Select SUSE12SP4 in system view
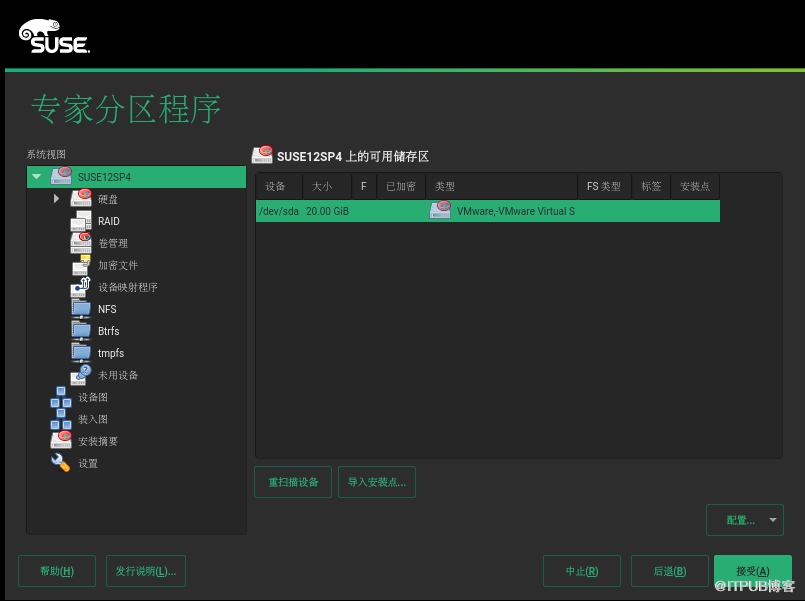The image size is (805, 601). coord(136,177)
